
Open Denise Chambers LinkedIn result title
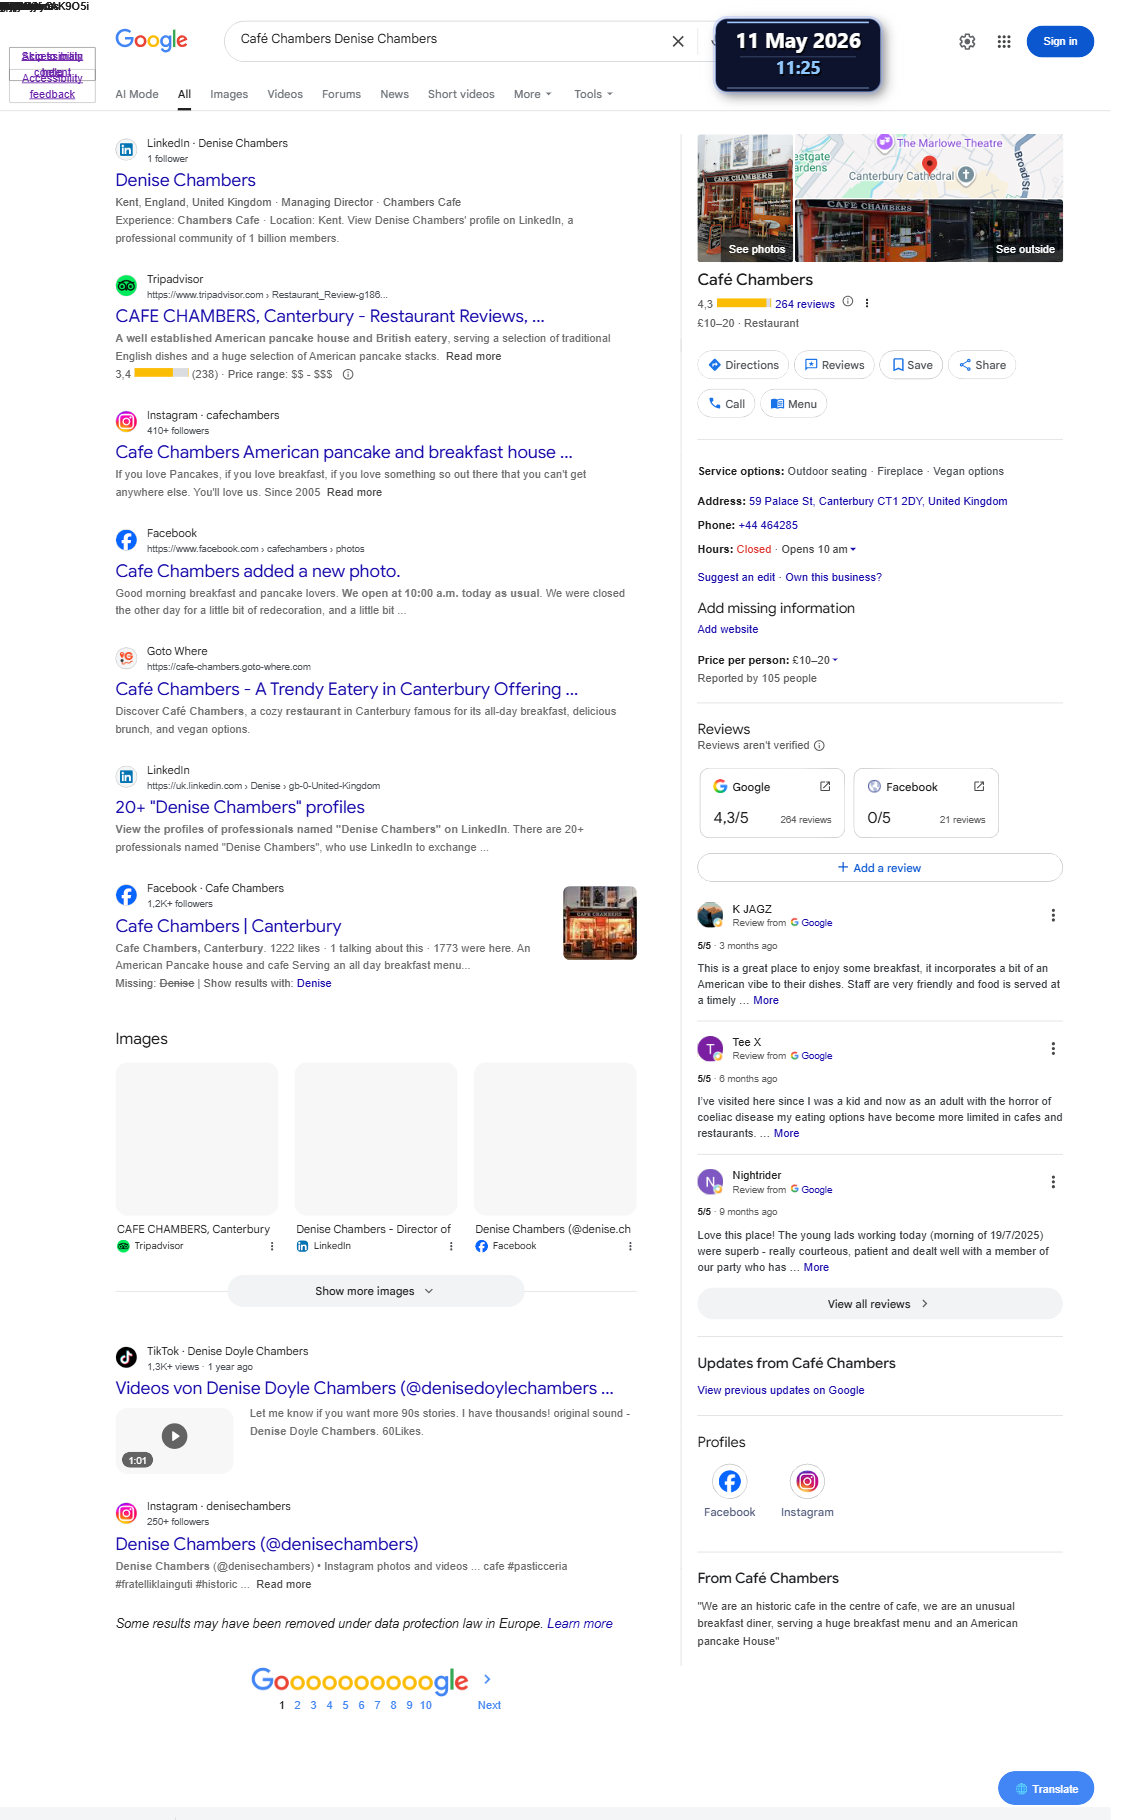pos(186,180)
